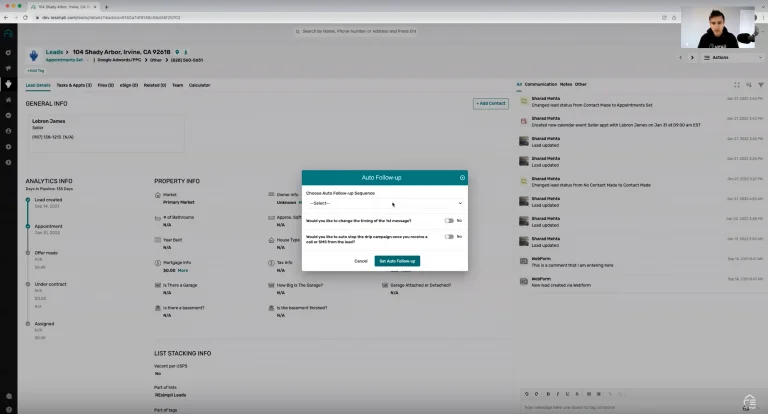Screen dimensions: 768x414
Task: Toggle underline in message editor
Action: (567, 394)
